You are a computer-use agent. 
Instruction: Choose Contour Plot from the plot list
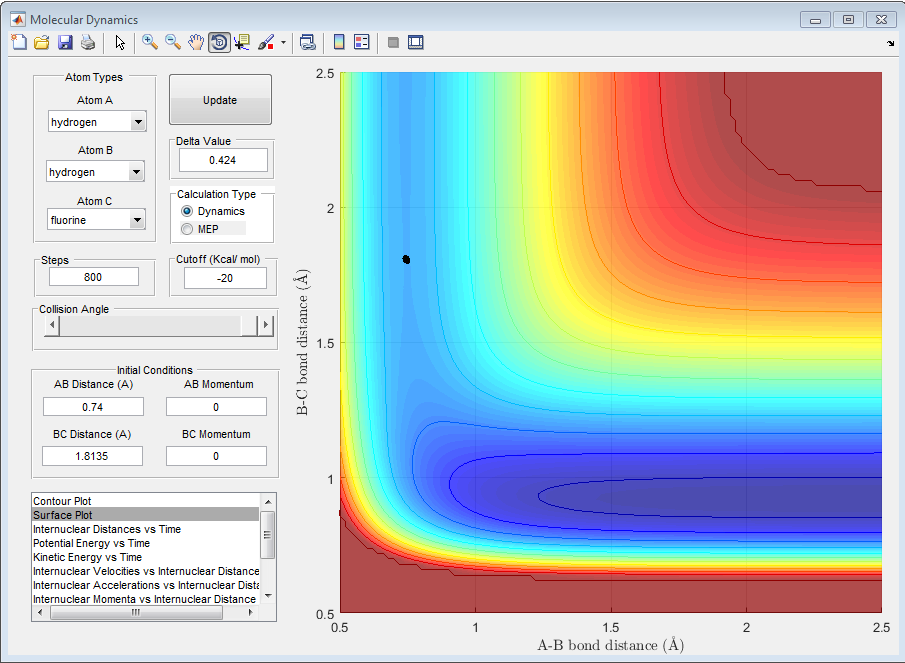click(x=62, y=500)
